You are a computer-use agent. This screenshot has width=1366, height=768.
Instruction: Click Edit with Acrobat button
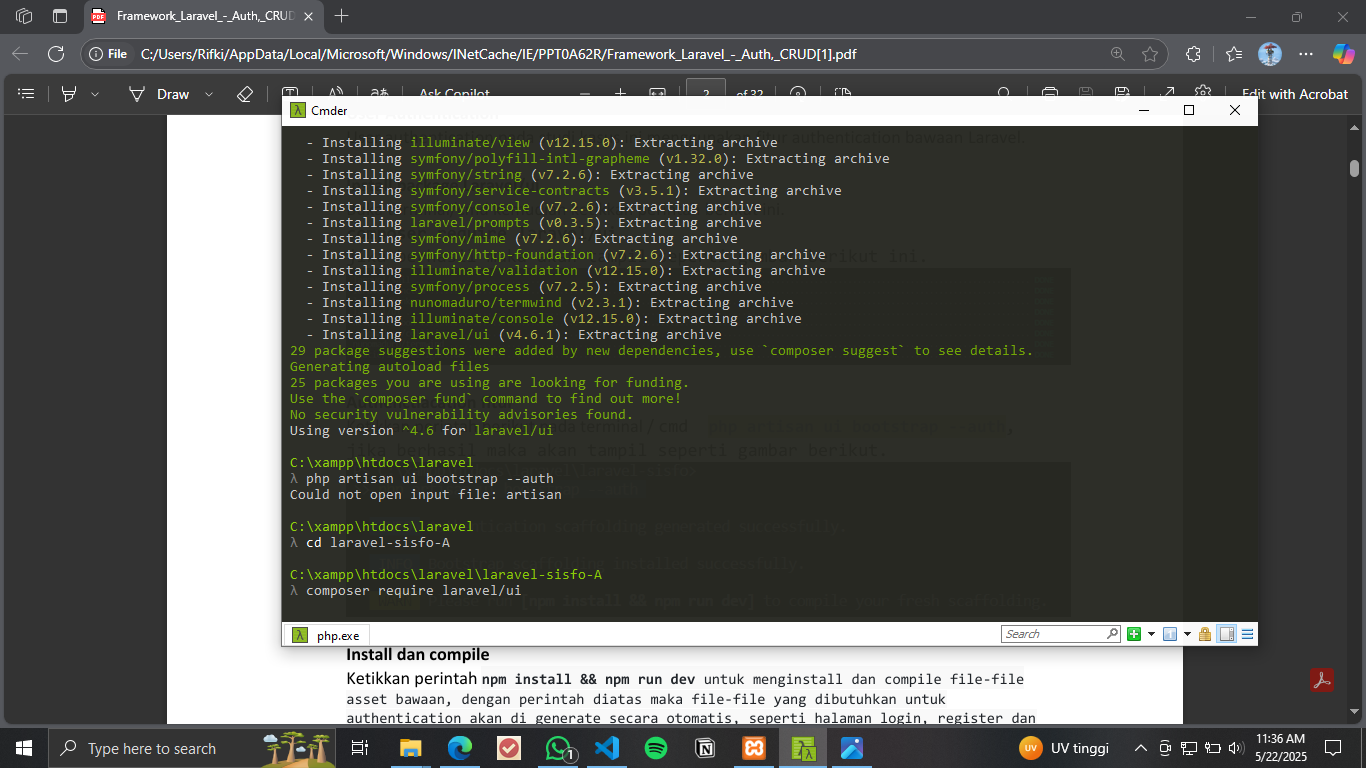coord(1294,94)
